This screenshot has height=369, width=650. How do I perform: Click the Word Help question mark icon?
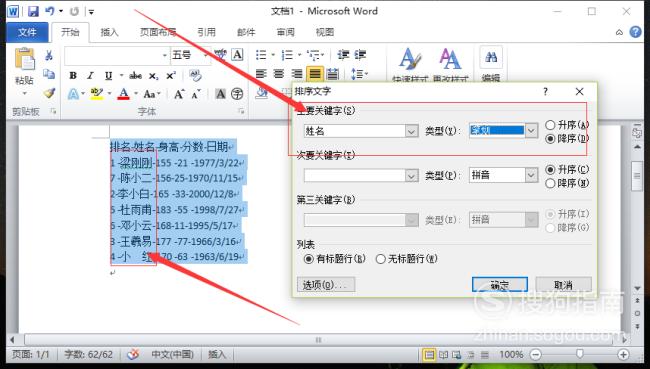pos(635,32)
